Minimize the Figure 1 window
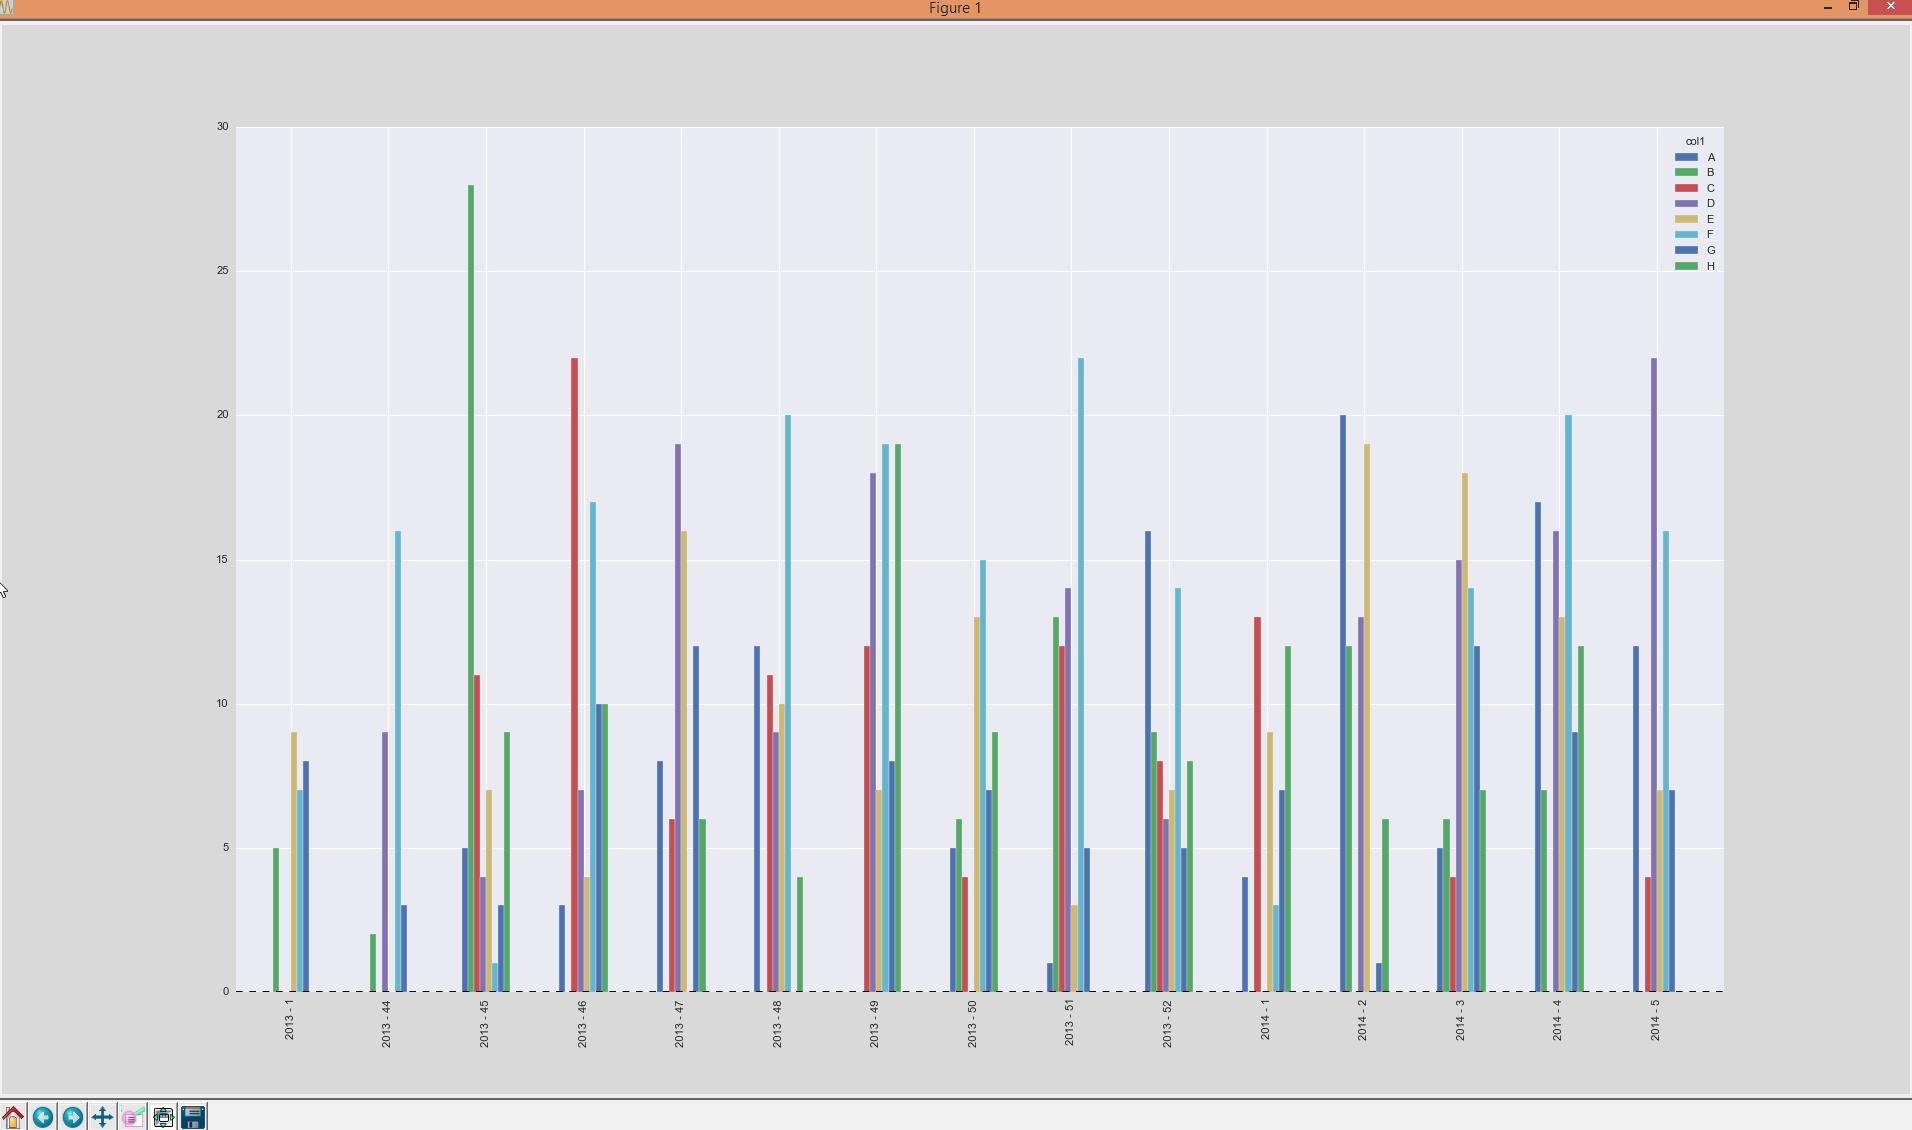The image size is (1912, 1130). pyautogui.click(x=1828, y=7)
